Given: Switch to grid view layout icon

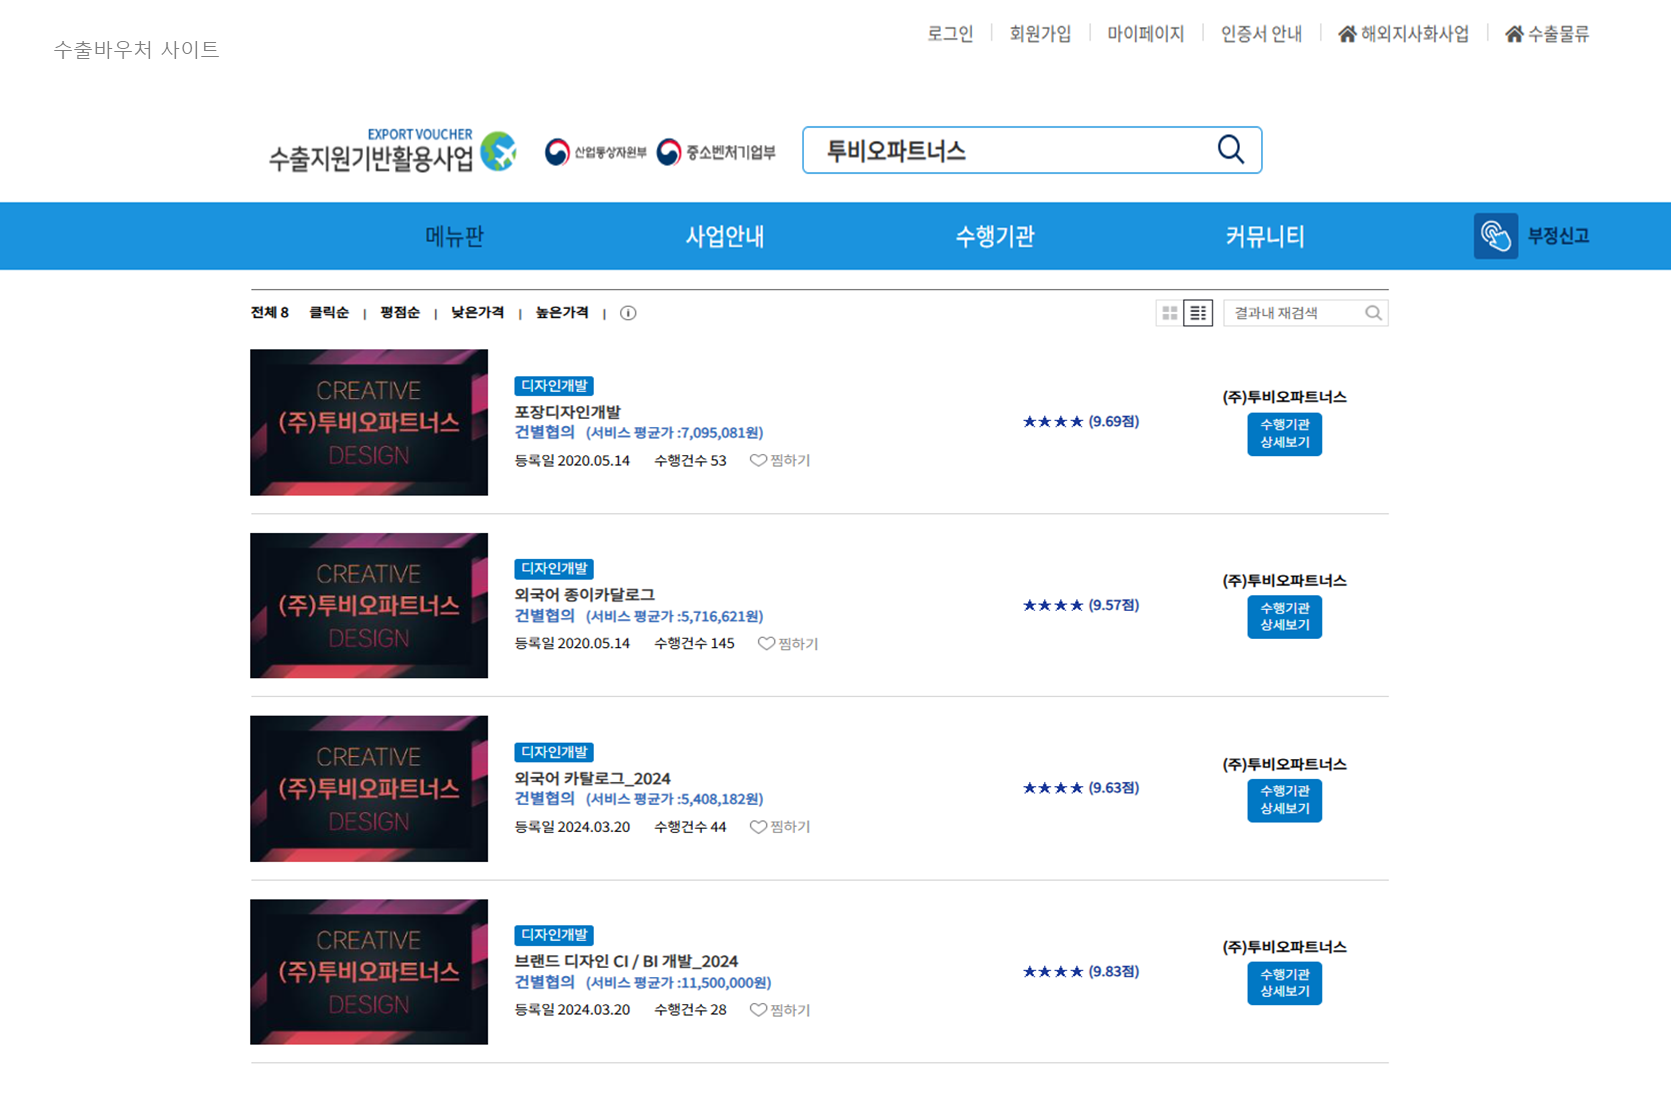Looking at the screenshot, I should tap(1169, 313).
